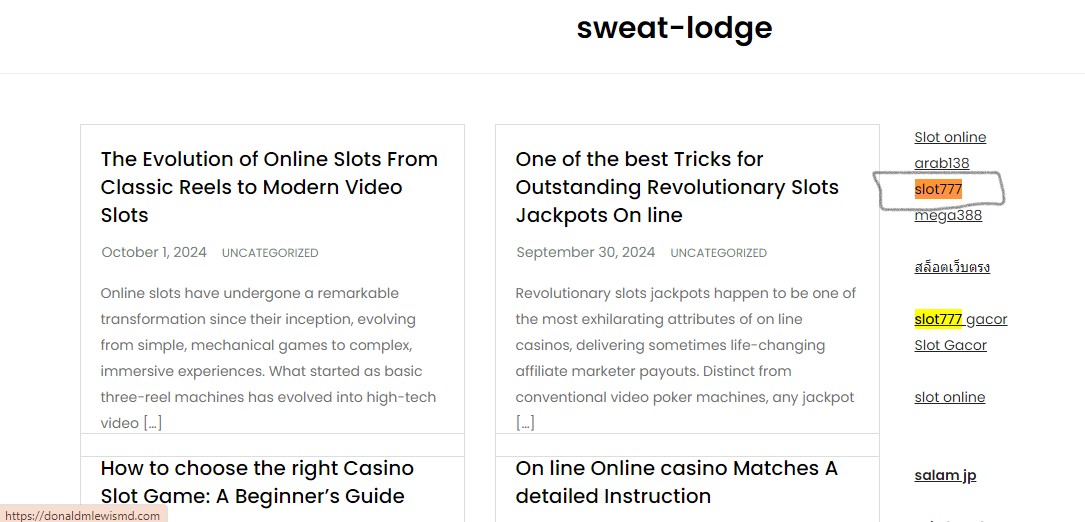Screen dimensions: 1085x522
Task: Click the Slot Gacor sidebar link
Action: [x=950, y=345]
